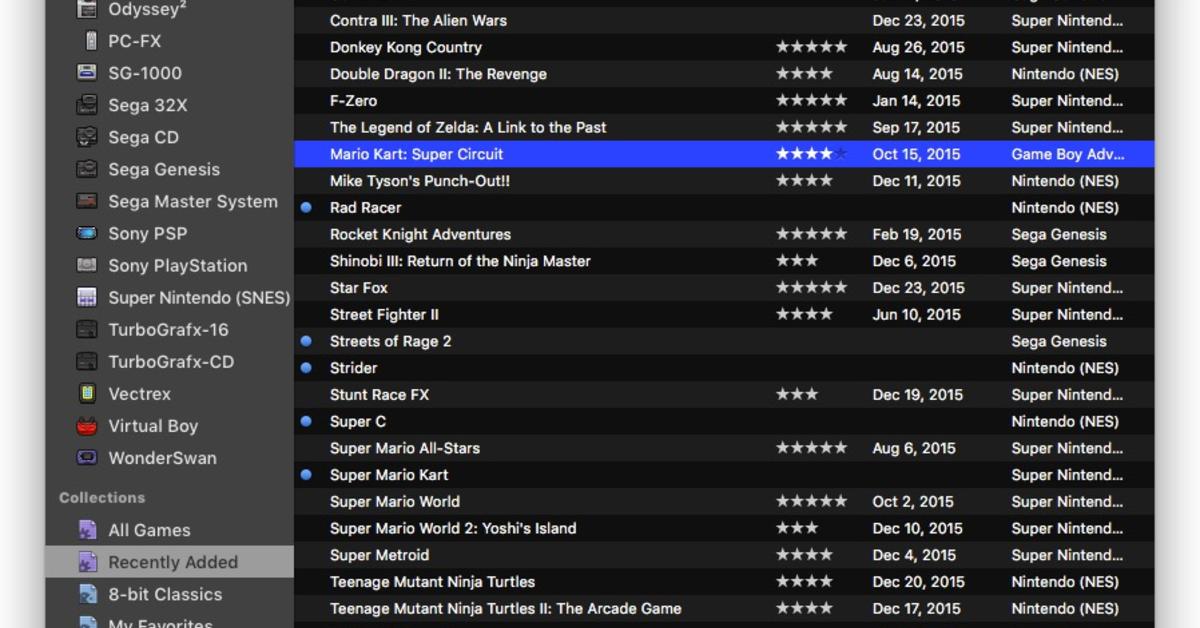This screenshot has height=628, width=1200.
Task: Click the SG-1000 console icon
Action: 89,73
